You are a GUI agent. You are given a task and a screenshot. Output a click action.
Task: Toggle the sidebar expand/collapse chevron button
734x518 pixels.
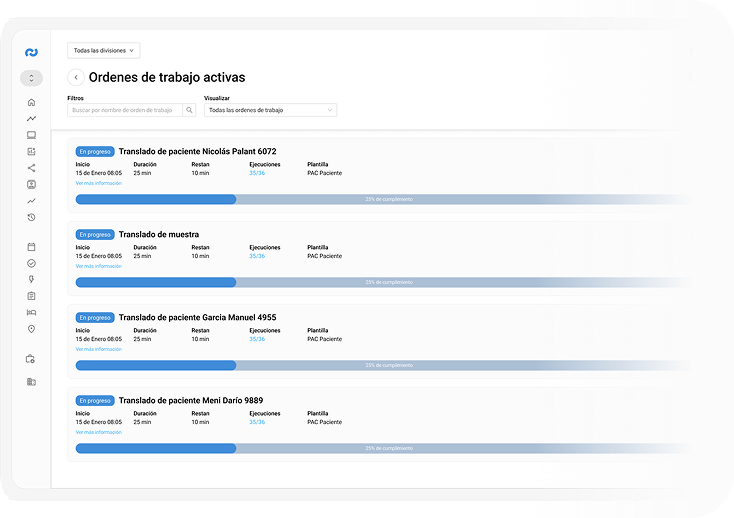tap(31, 78)
